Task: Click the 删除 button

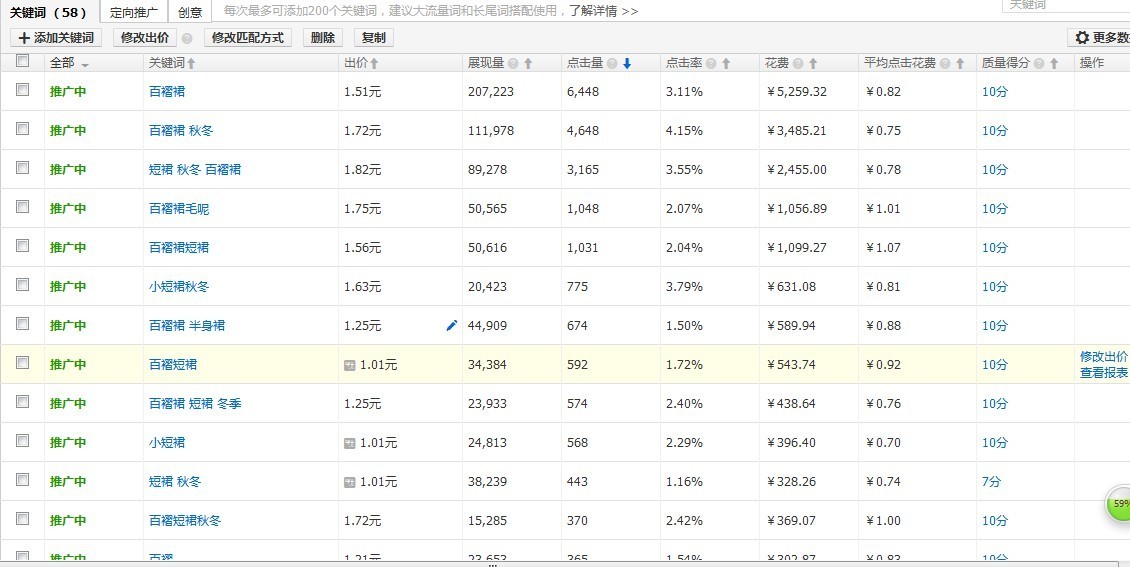Action: pos(323,38)
